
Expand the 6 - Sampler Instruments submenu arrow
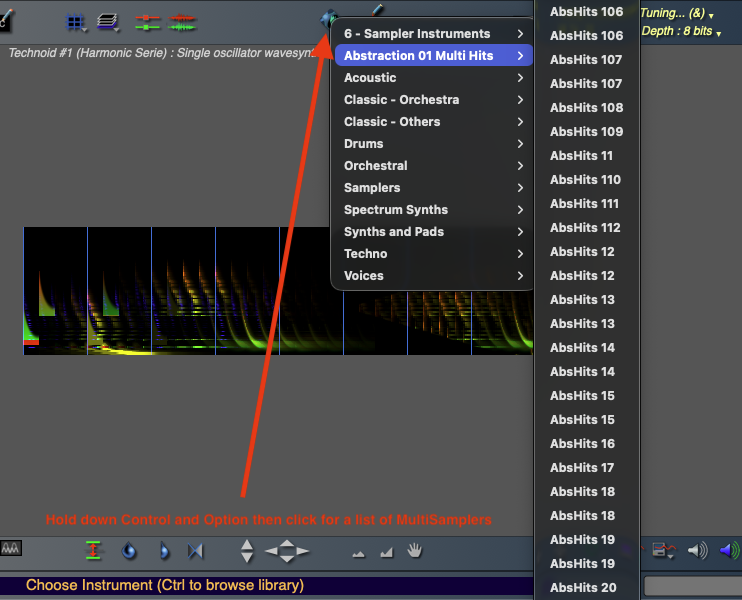[x=520, y=34]
